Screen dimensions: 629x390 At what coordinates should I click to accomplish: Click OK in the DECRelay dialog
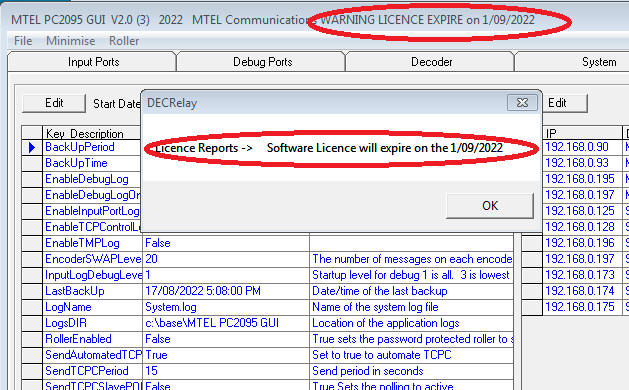click(x=490, y=205)
